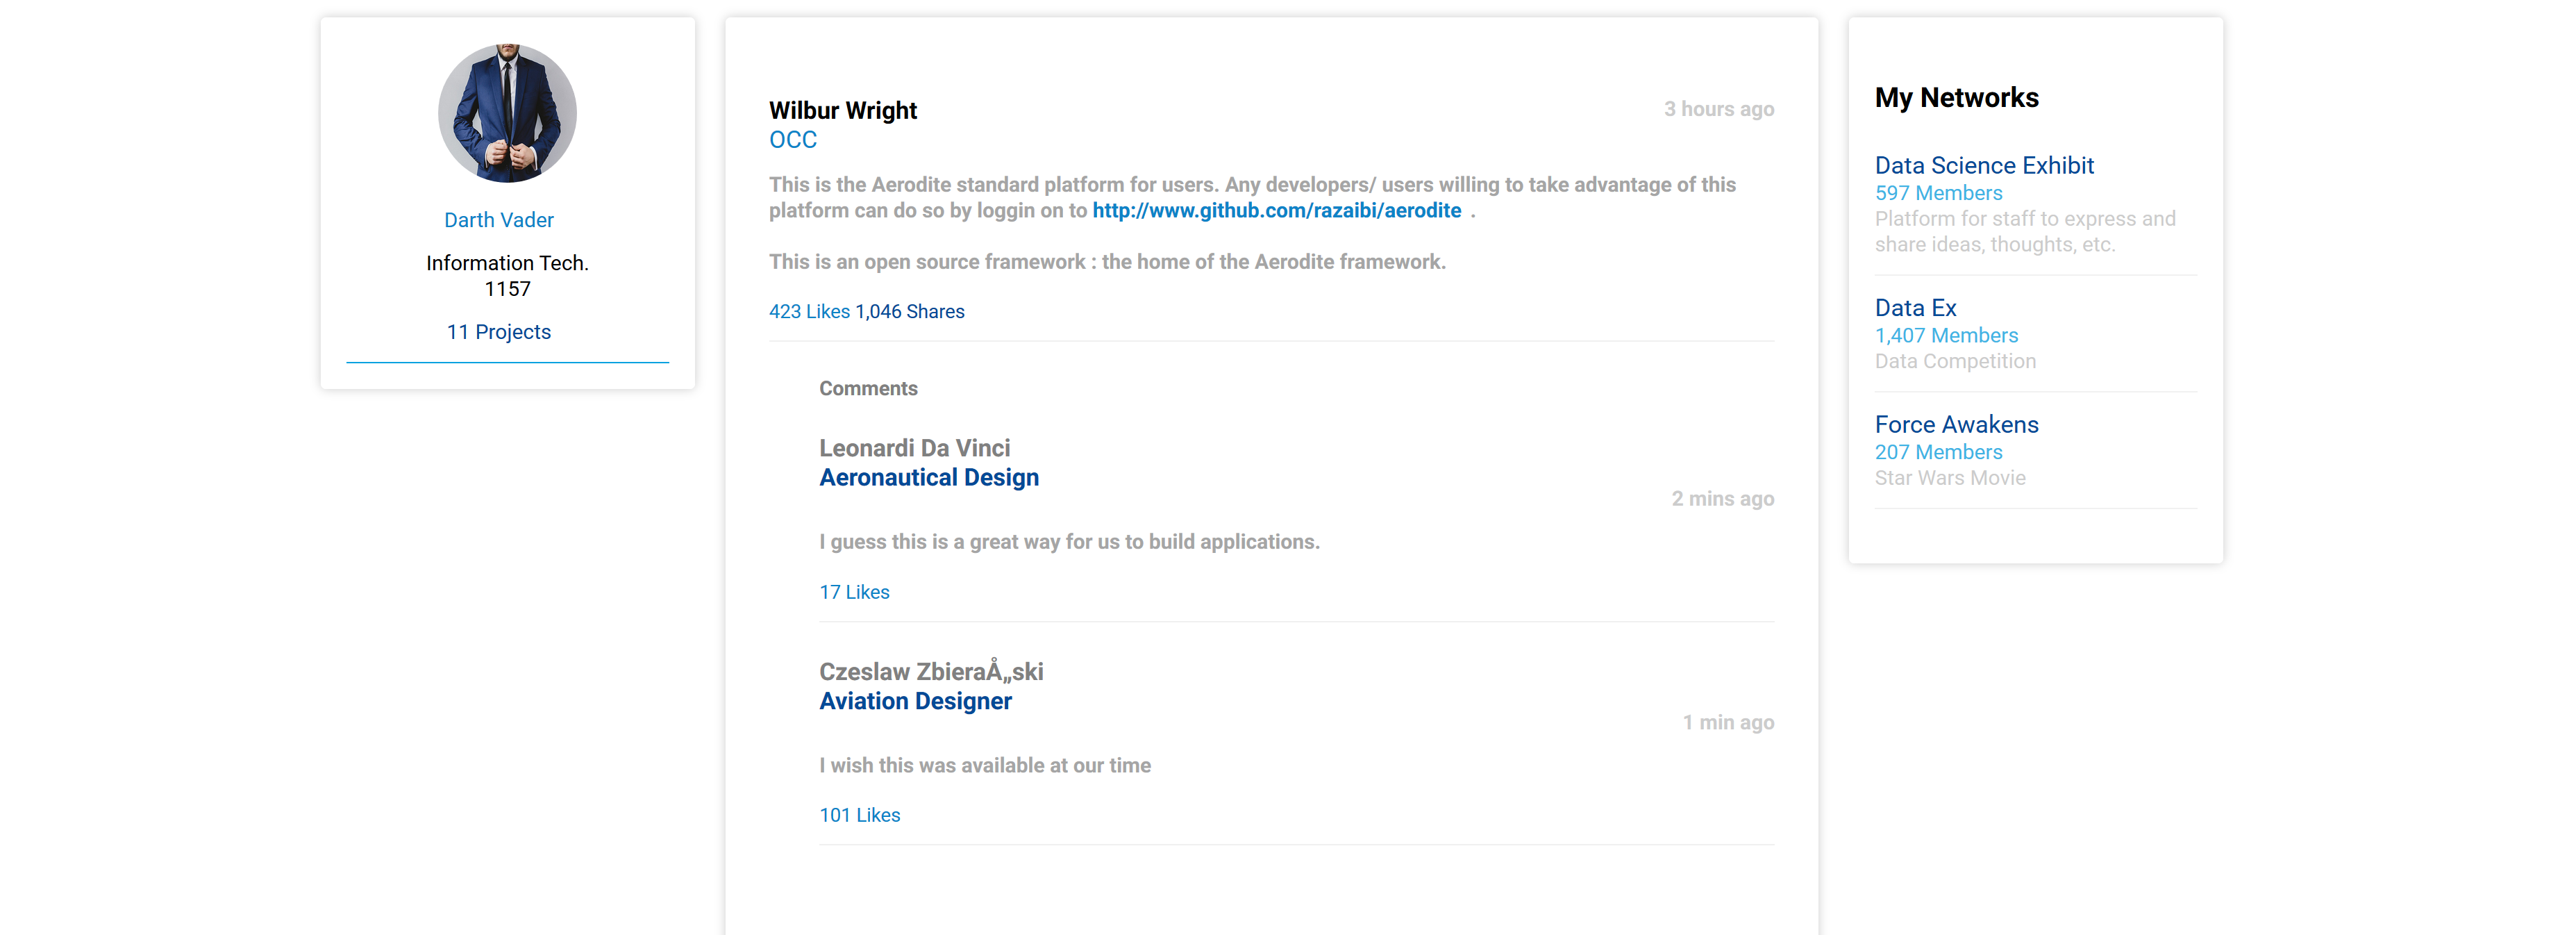Click the '3 hours ago' post timestamp
Image resolution: width=2576 pixels, height=935 pixels.
tap(1718, 109)
